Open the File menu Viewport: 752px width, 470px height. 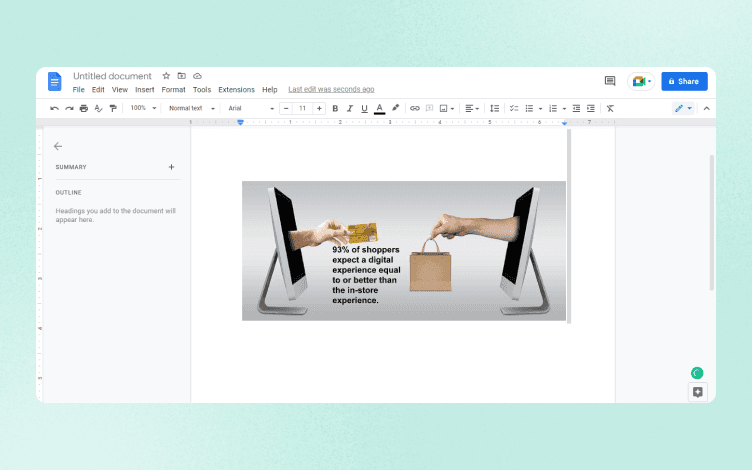tap(79, 90)
